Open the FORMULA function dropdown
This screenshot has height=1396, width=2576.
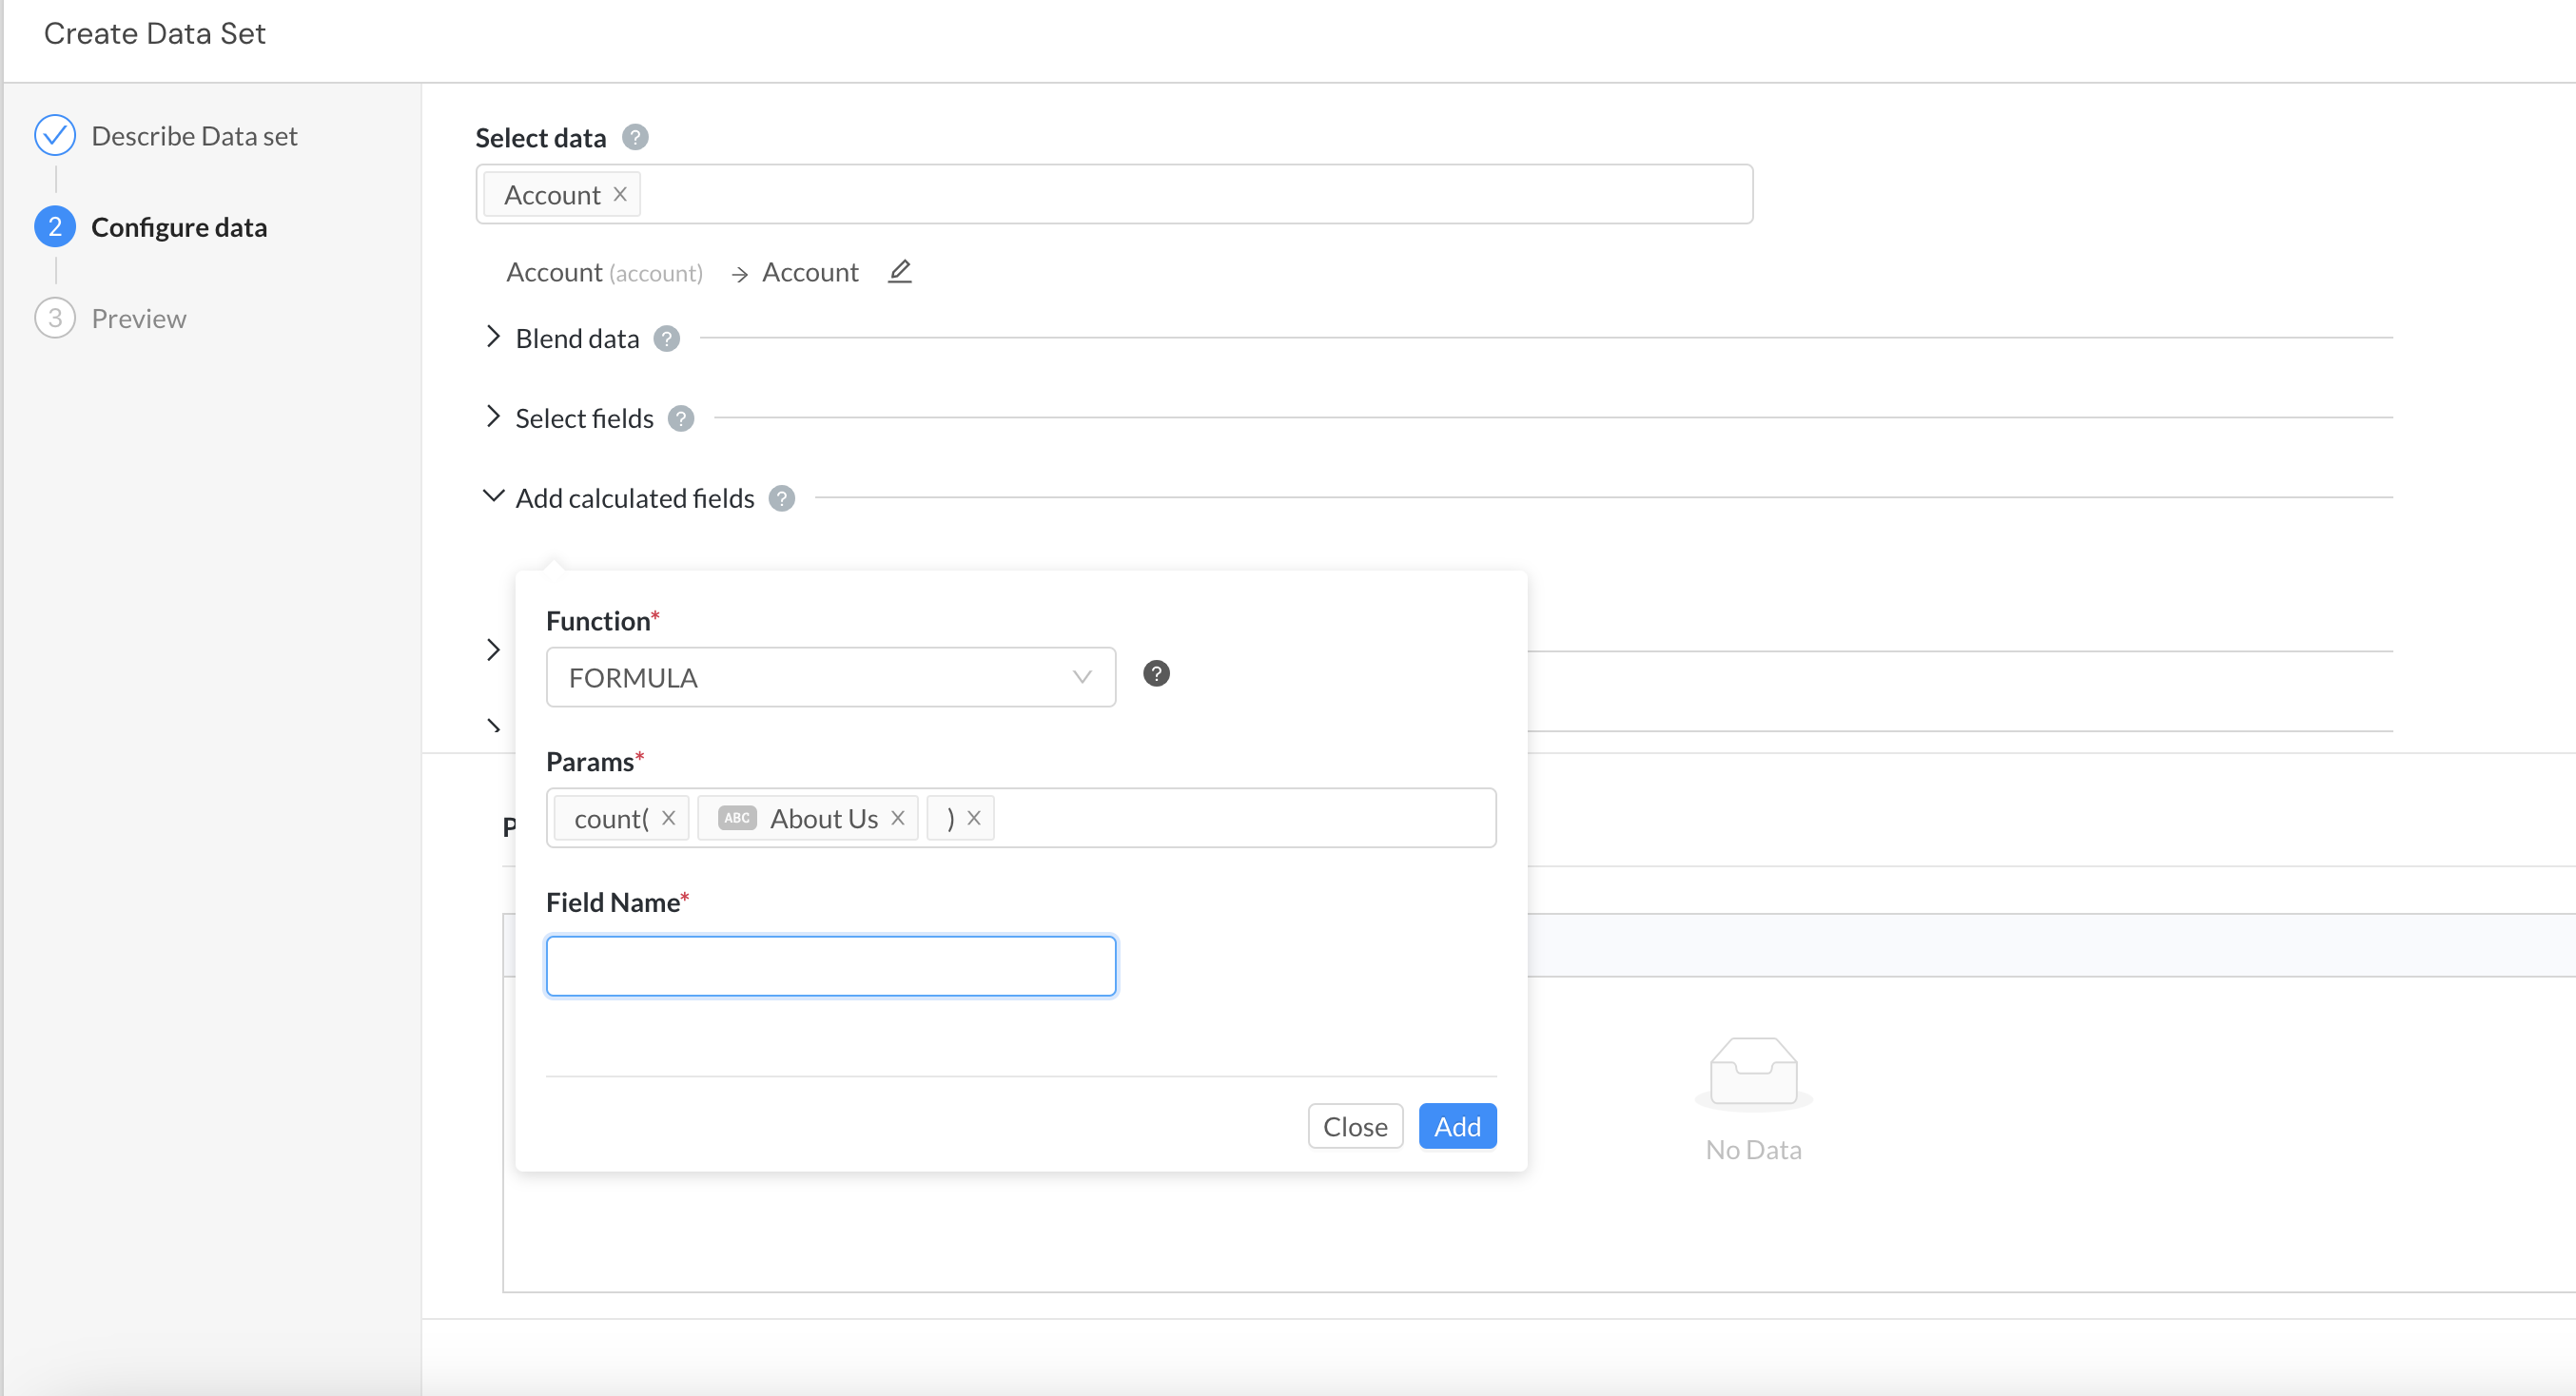pos(831,677)
